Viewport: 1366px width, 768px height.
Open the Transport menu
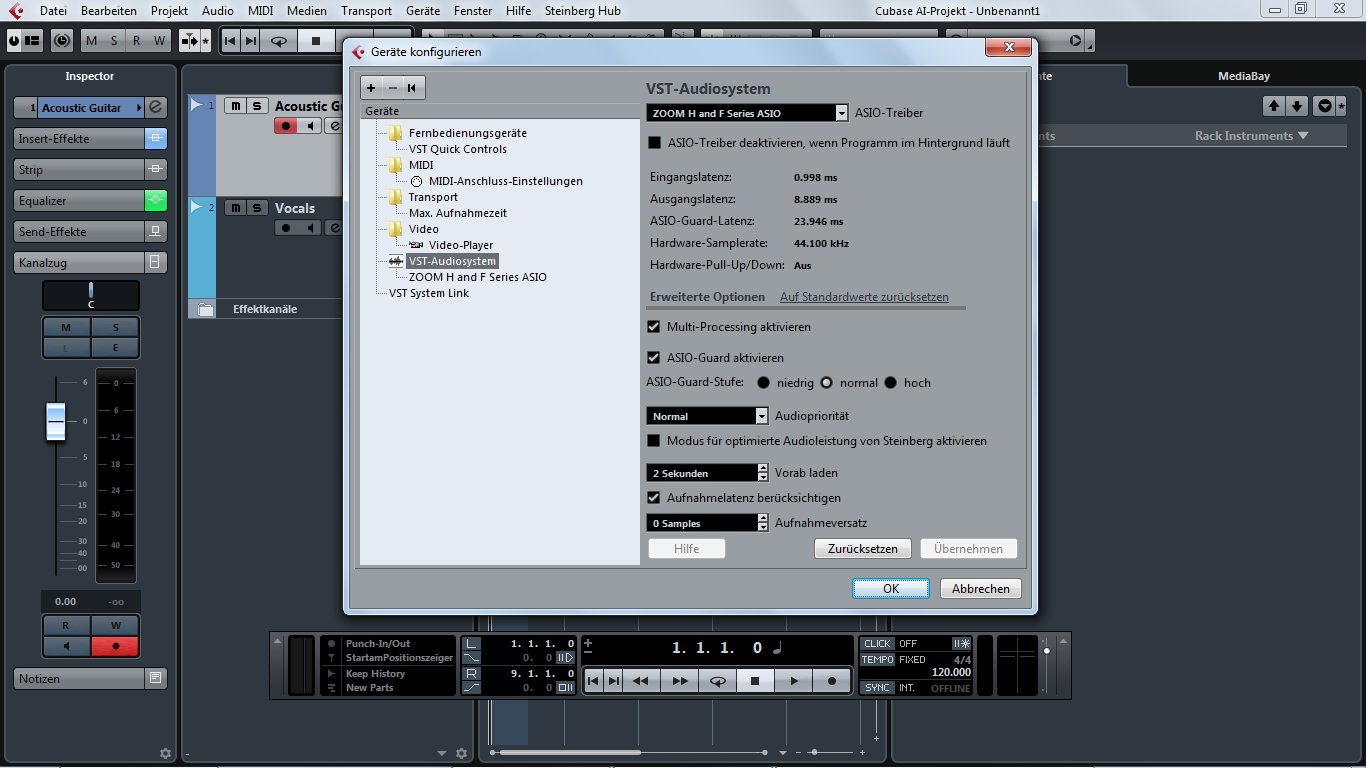point(366,11)
